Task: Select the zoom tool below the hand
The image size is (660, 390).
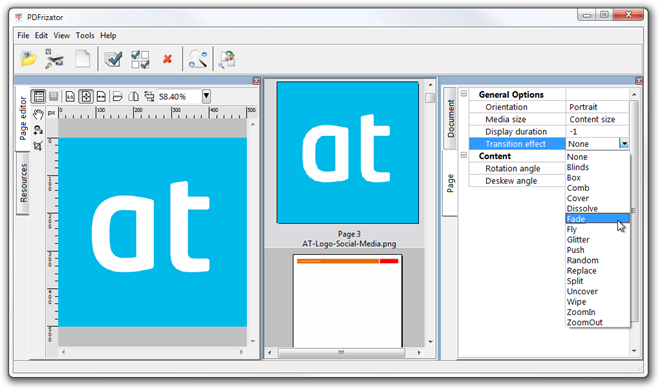Action: (x=38, y=130)
